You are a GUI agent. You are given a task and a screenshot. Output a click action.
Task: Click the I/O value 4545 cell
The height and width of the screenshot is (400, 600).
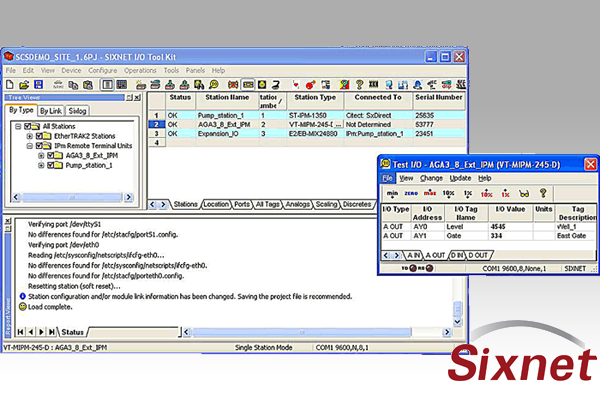coord(510,227)
